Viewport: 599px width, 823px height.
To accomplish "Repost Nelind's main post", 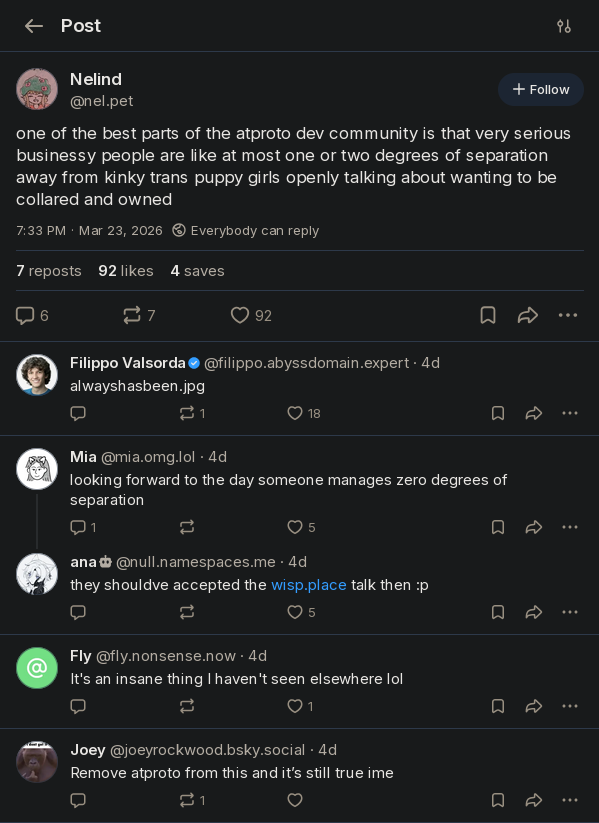I will tap(139, 315).
